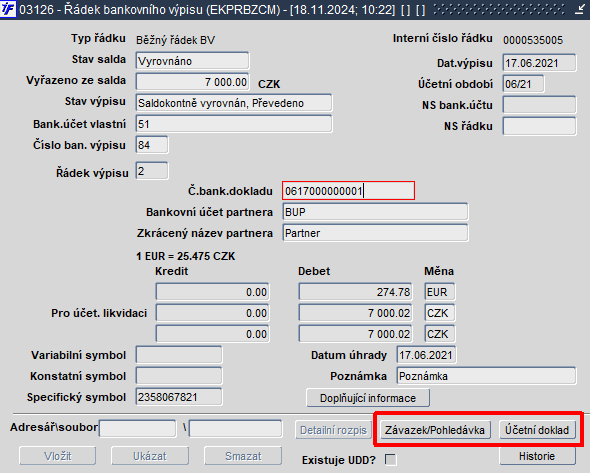Click the exchange rate text 1 EUR = 25.475 CZK

186,256
